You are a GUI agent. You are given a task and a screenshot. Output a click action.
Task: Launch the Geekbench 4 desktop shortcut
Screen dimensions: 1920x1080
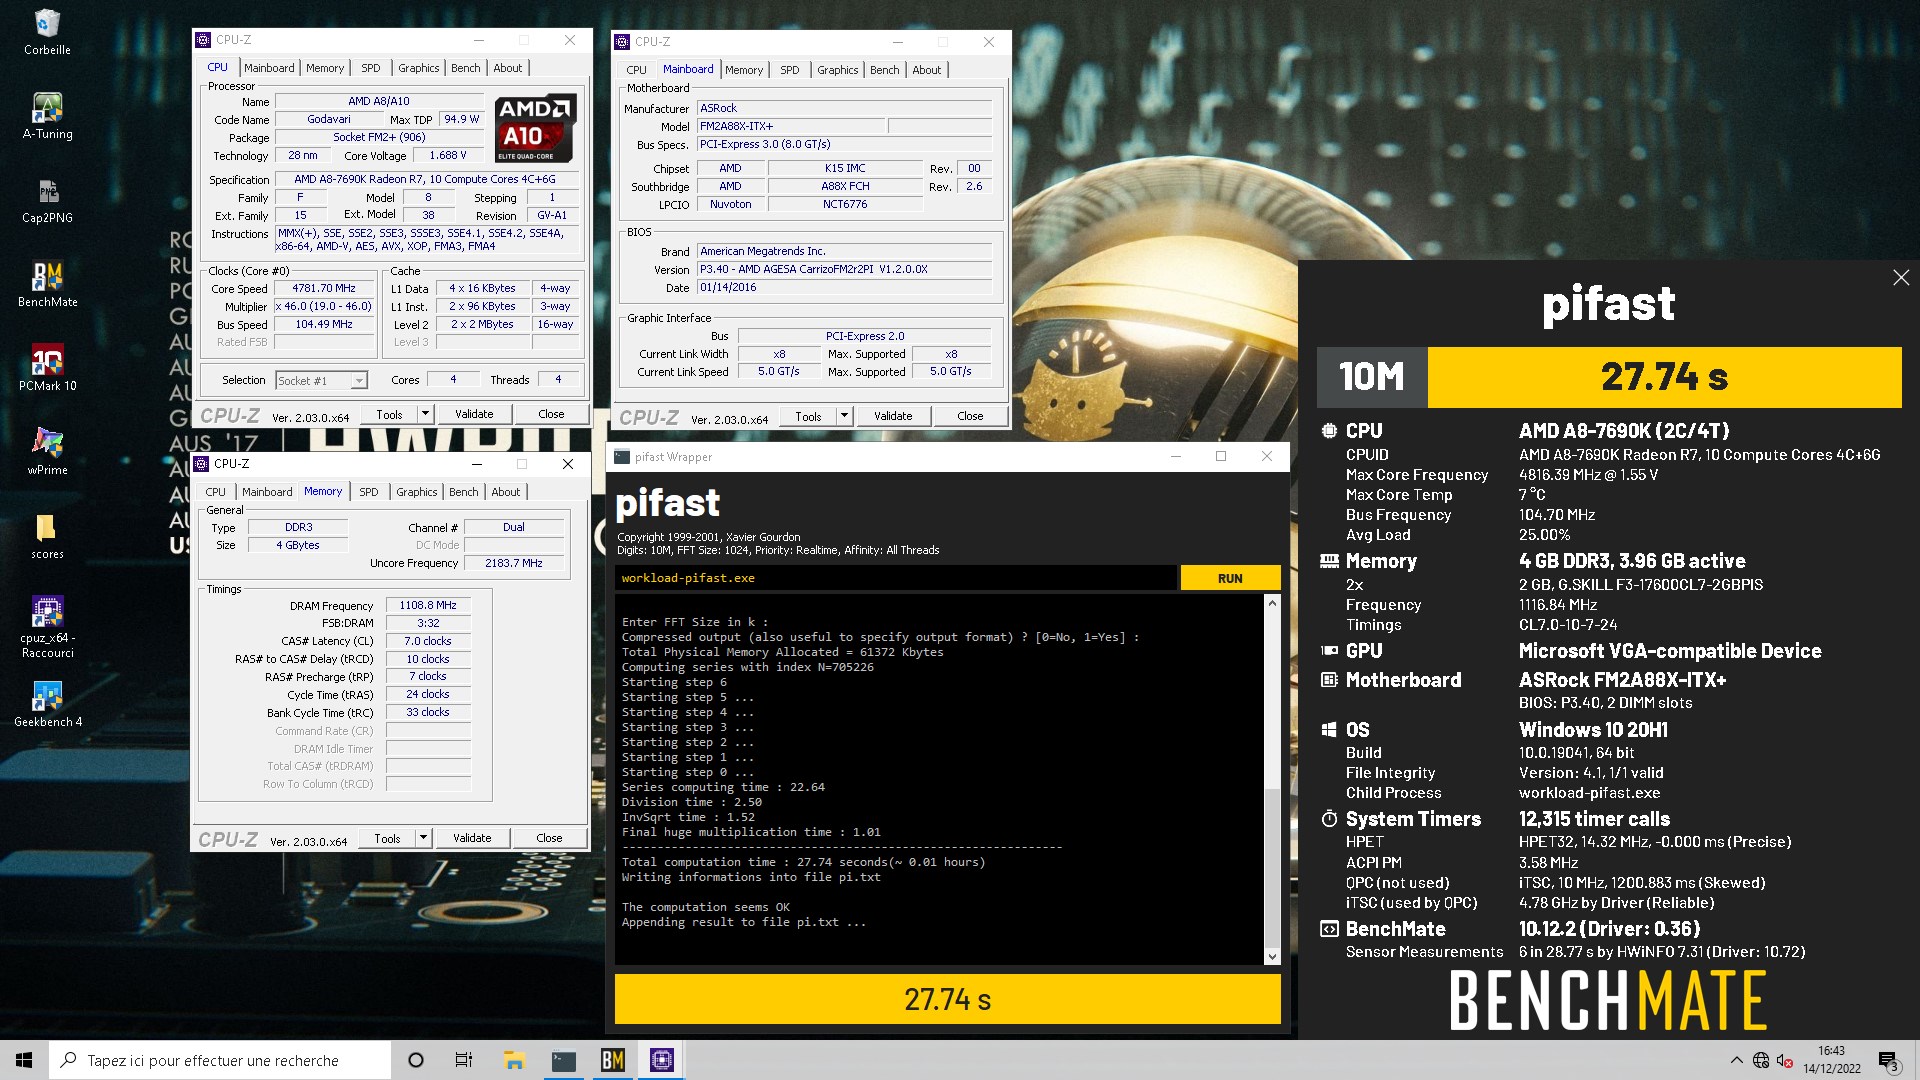[x=47, y=704]
